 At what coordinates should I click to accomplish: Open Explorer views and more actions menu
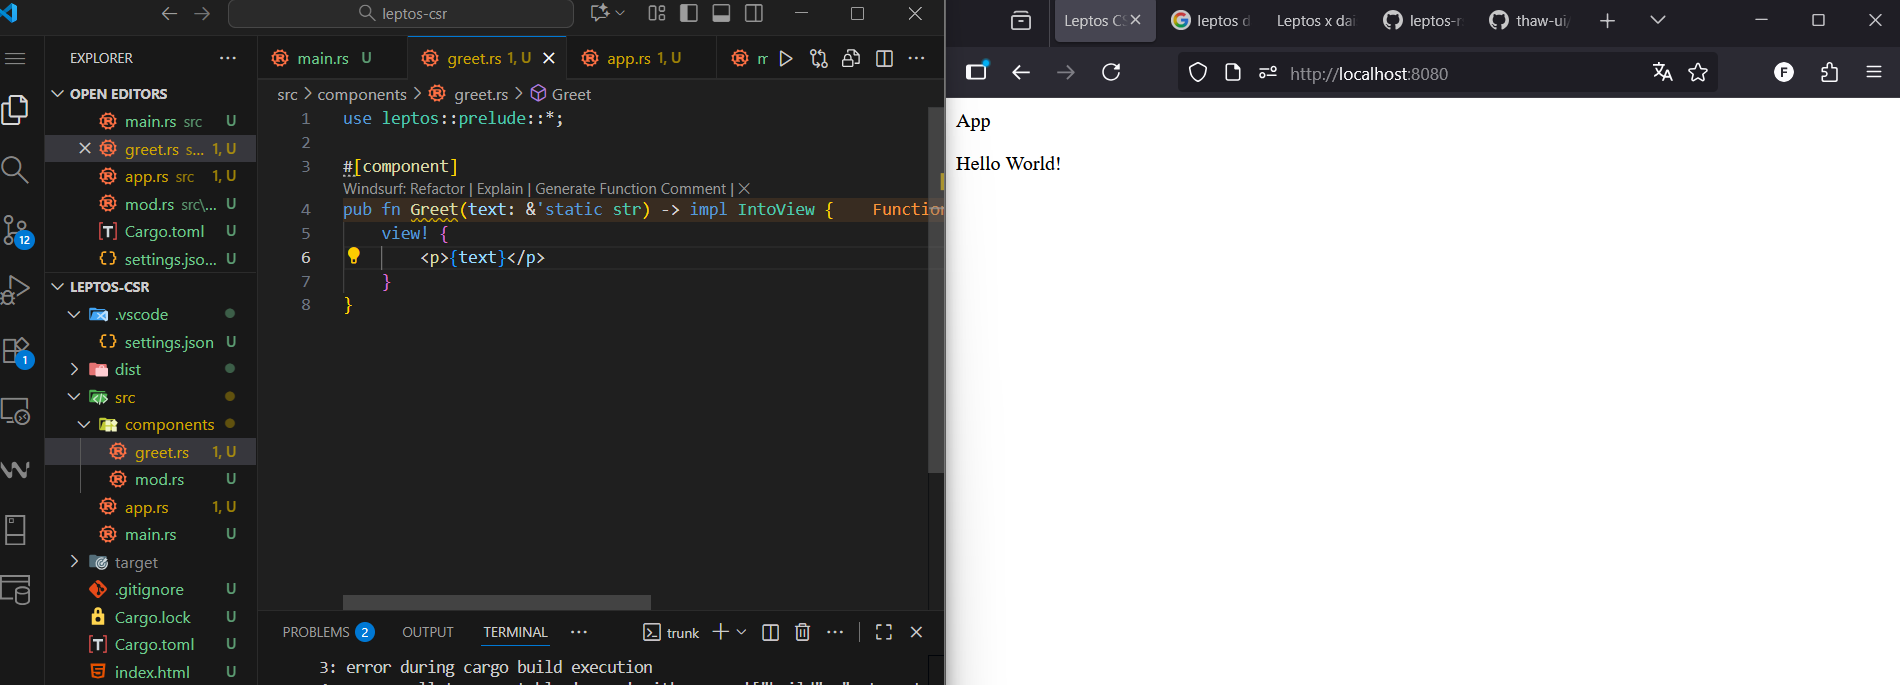pyautogui.click(x=228, y=58)
